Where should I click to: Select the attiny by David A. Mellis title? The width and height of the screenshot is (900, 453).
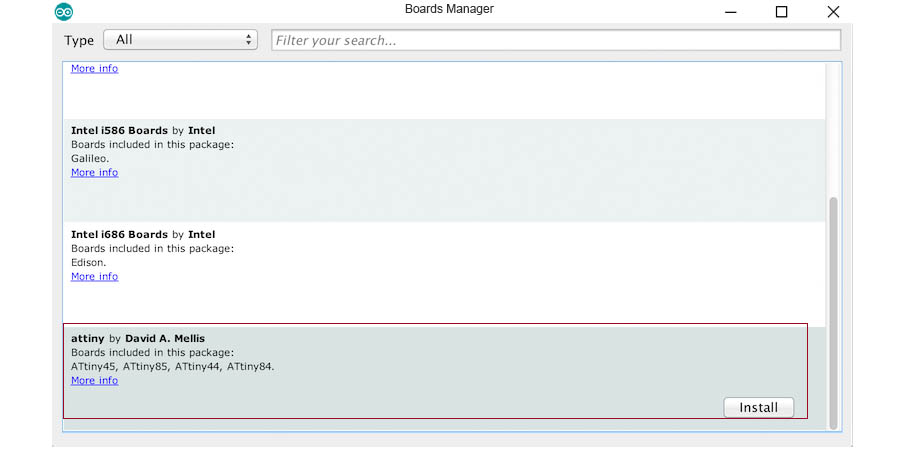138,338
